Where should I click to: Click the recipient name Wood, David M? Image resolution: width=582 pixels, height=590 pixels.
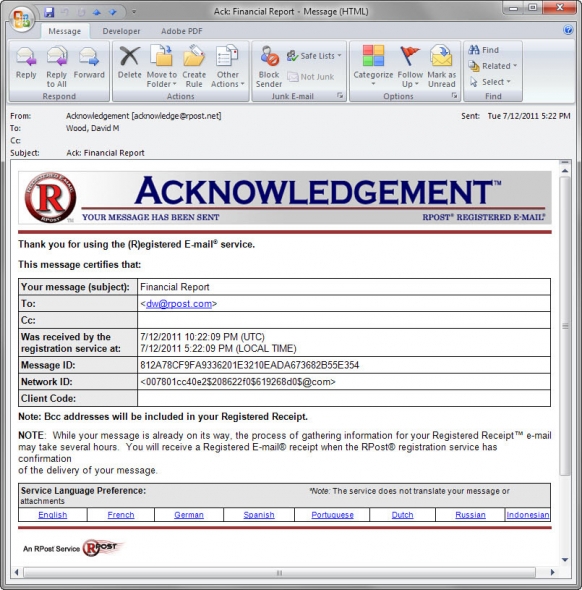(x=93, y=128)
